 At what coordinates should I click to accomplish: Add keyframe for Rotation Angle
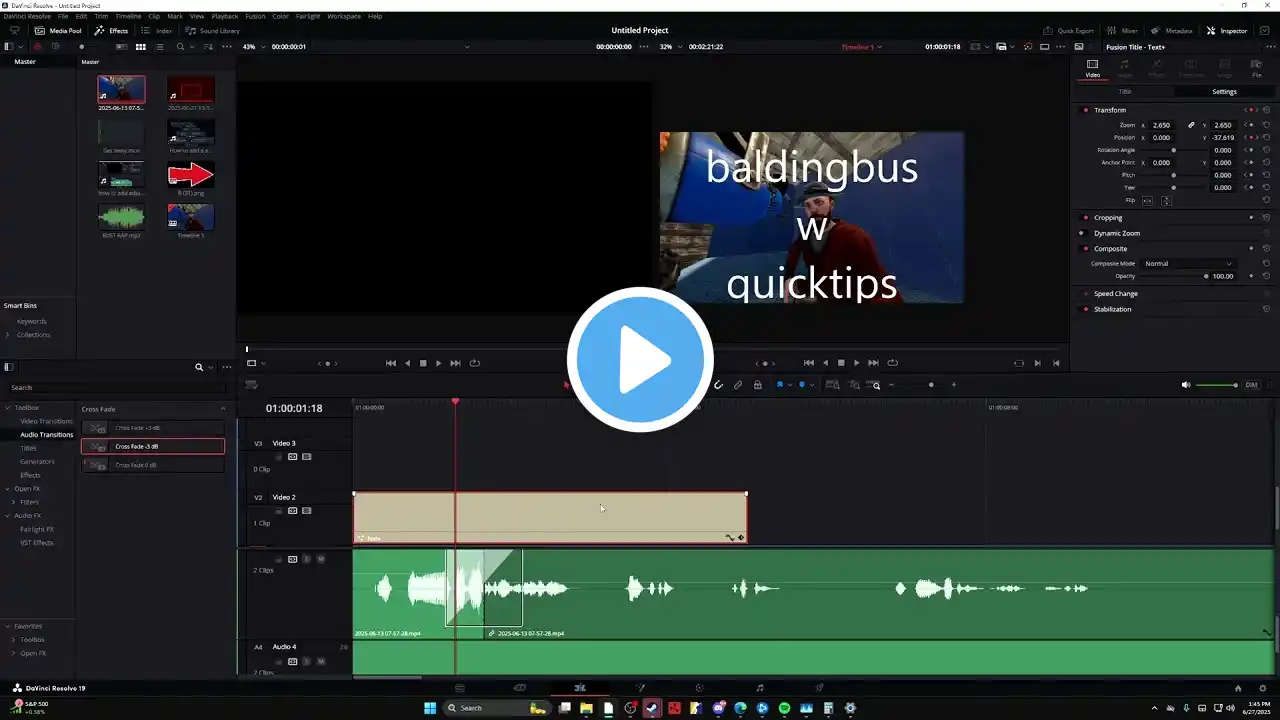[x=1250, y=150]
